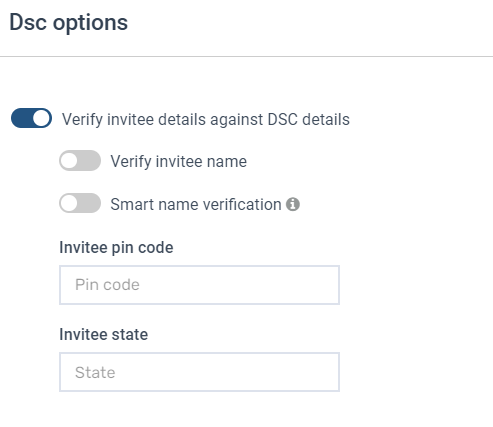Click the Verify invitee name label text

[x=179, y=161]
